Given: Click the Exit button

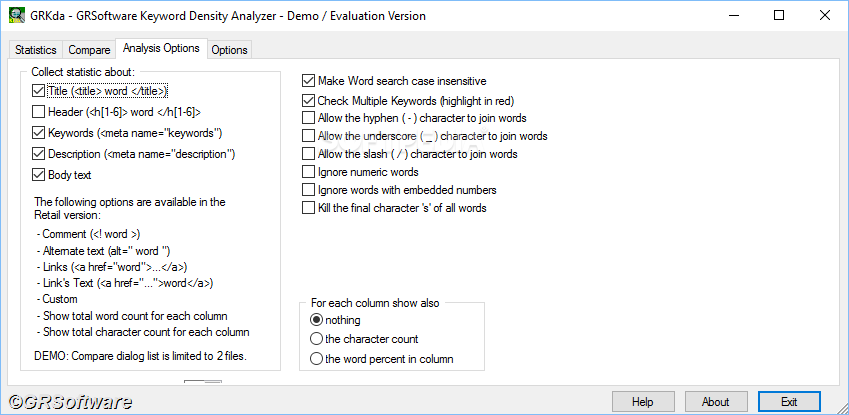Looking at the screenshot, I should coord(789,402).
